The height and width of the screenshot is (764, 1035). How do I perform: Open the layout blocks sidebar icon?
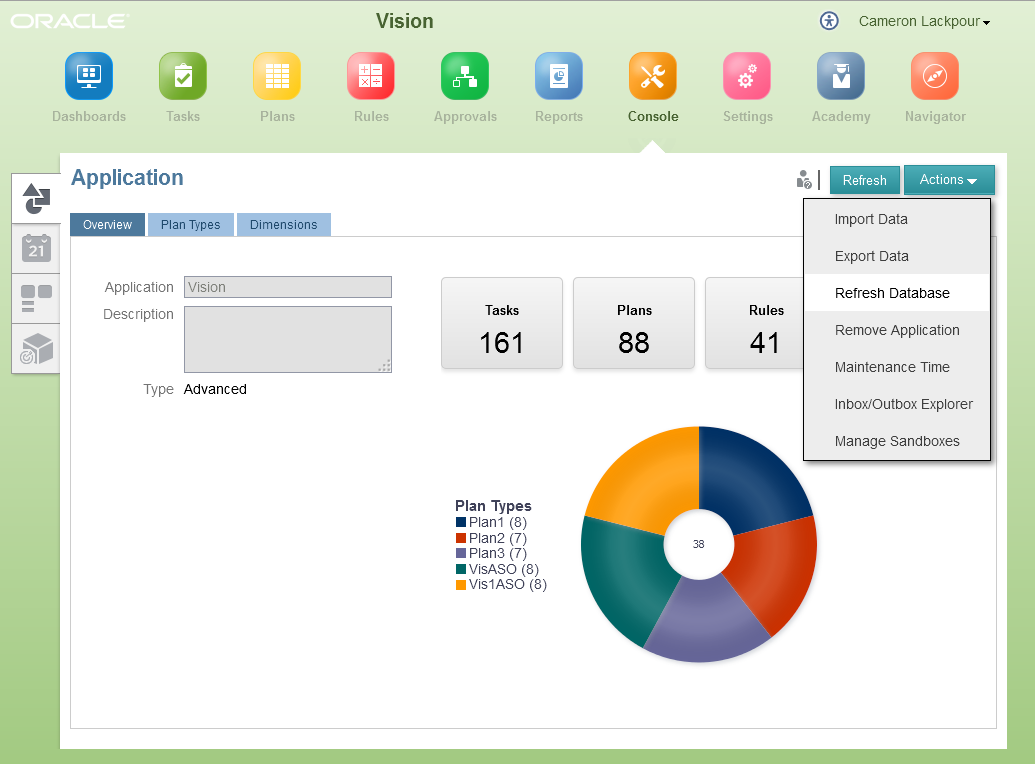click(36, 298)
